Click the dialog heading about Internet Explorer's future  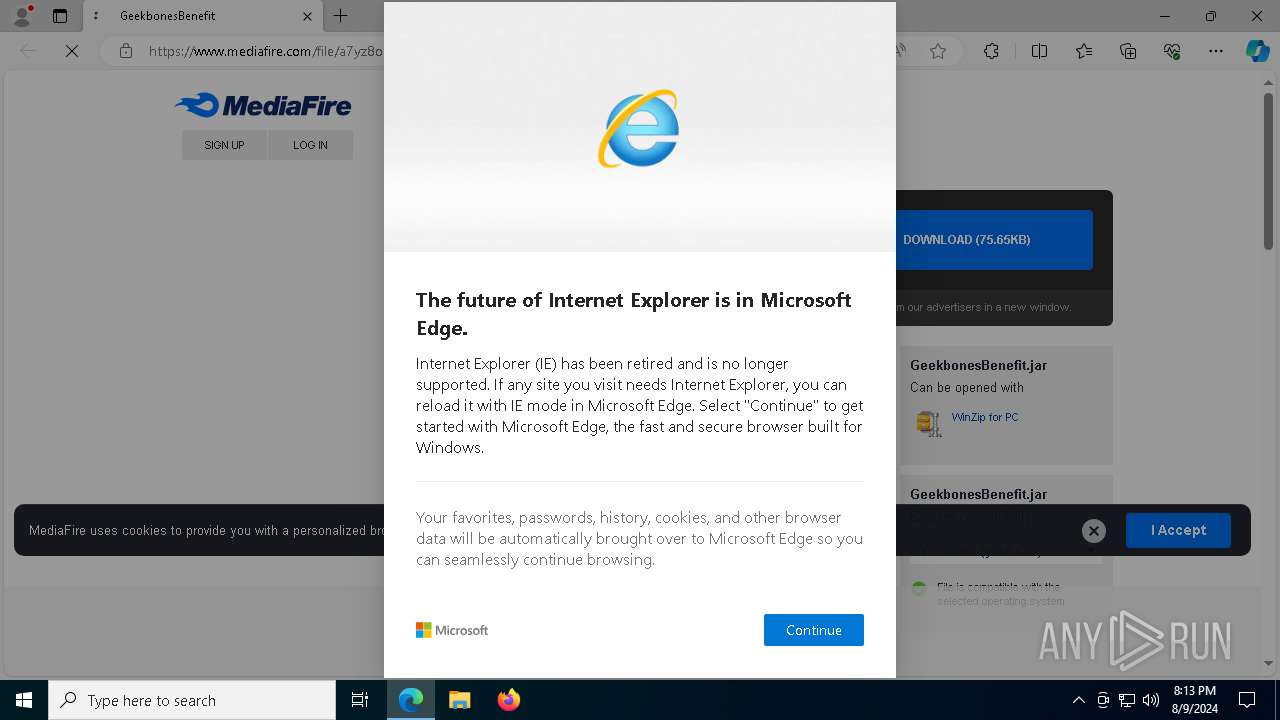coord(634,314)
